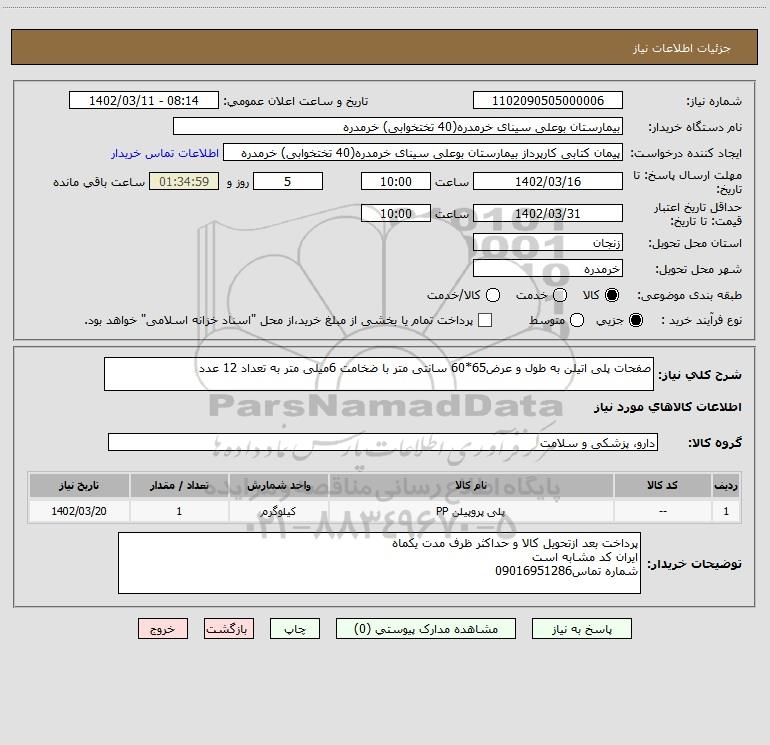This screenshot has width=770, height=745.
Task: Click the quantity cell in the پلی پروپیلن row
Action: 179,511
